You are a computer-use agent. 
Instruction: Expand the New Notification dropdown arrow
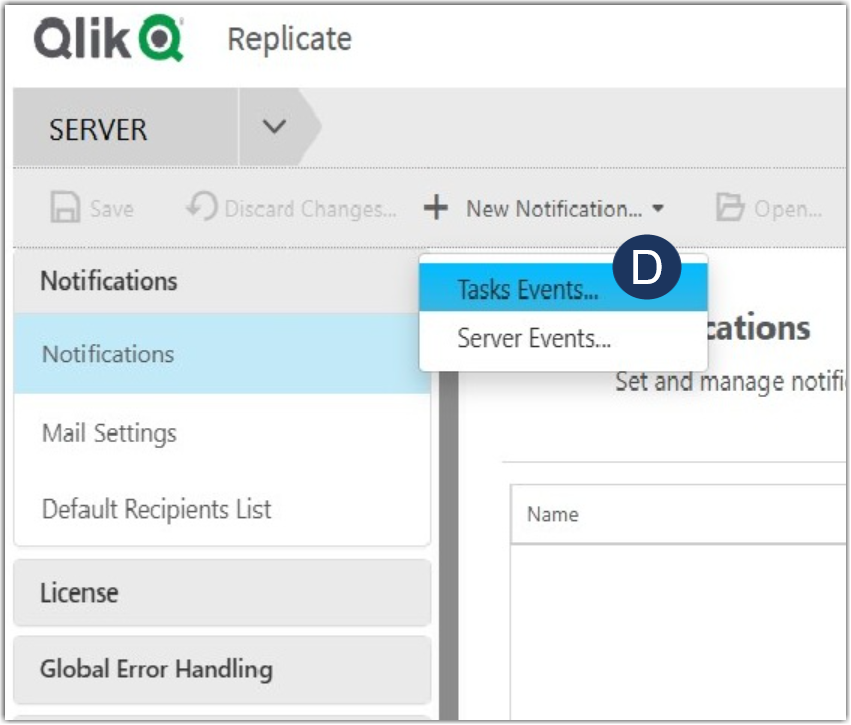pyautogui.click(x=660, y=209)
